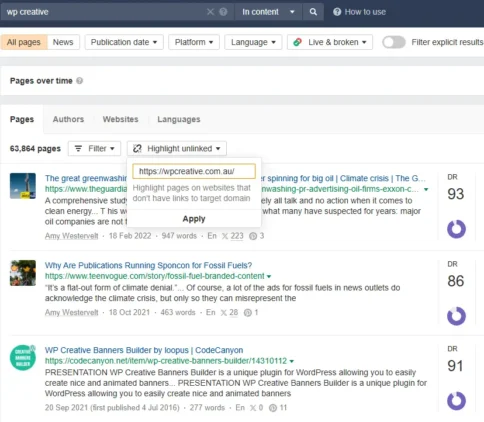This screenshot has width=484, height=422.
Task: Apply the highlight unlinked domain
Action: click(194, 219)
